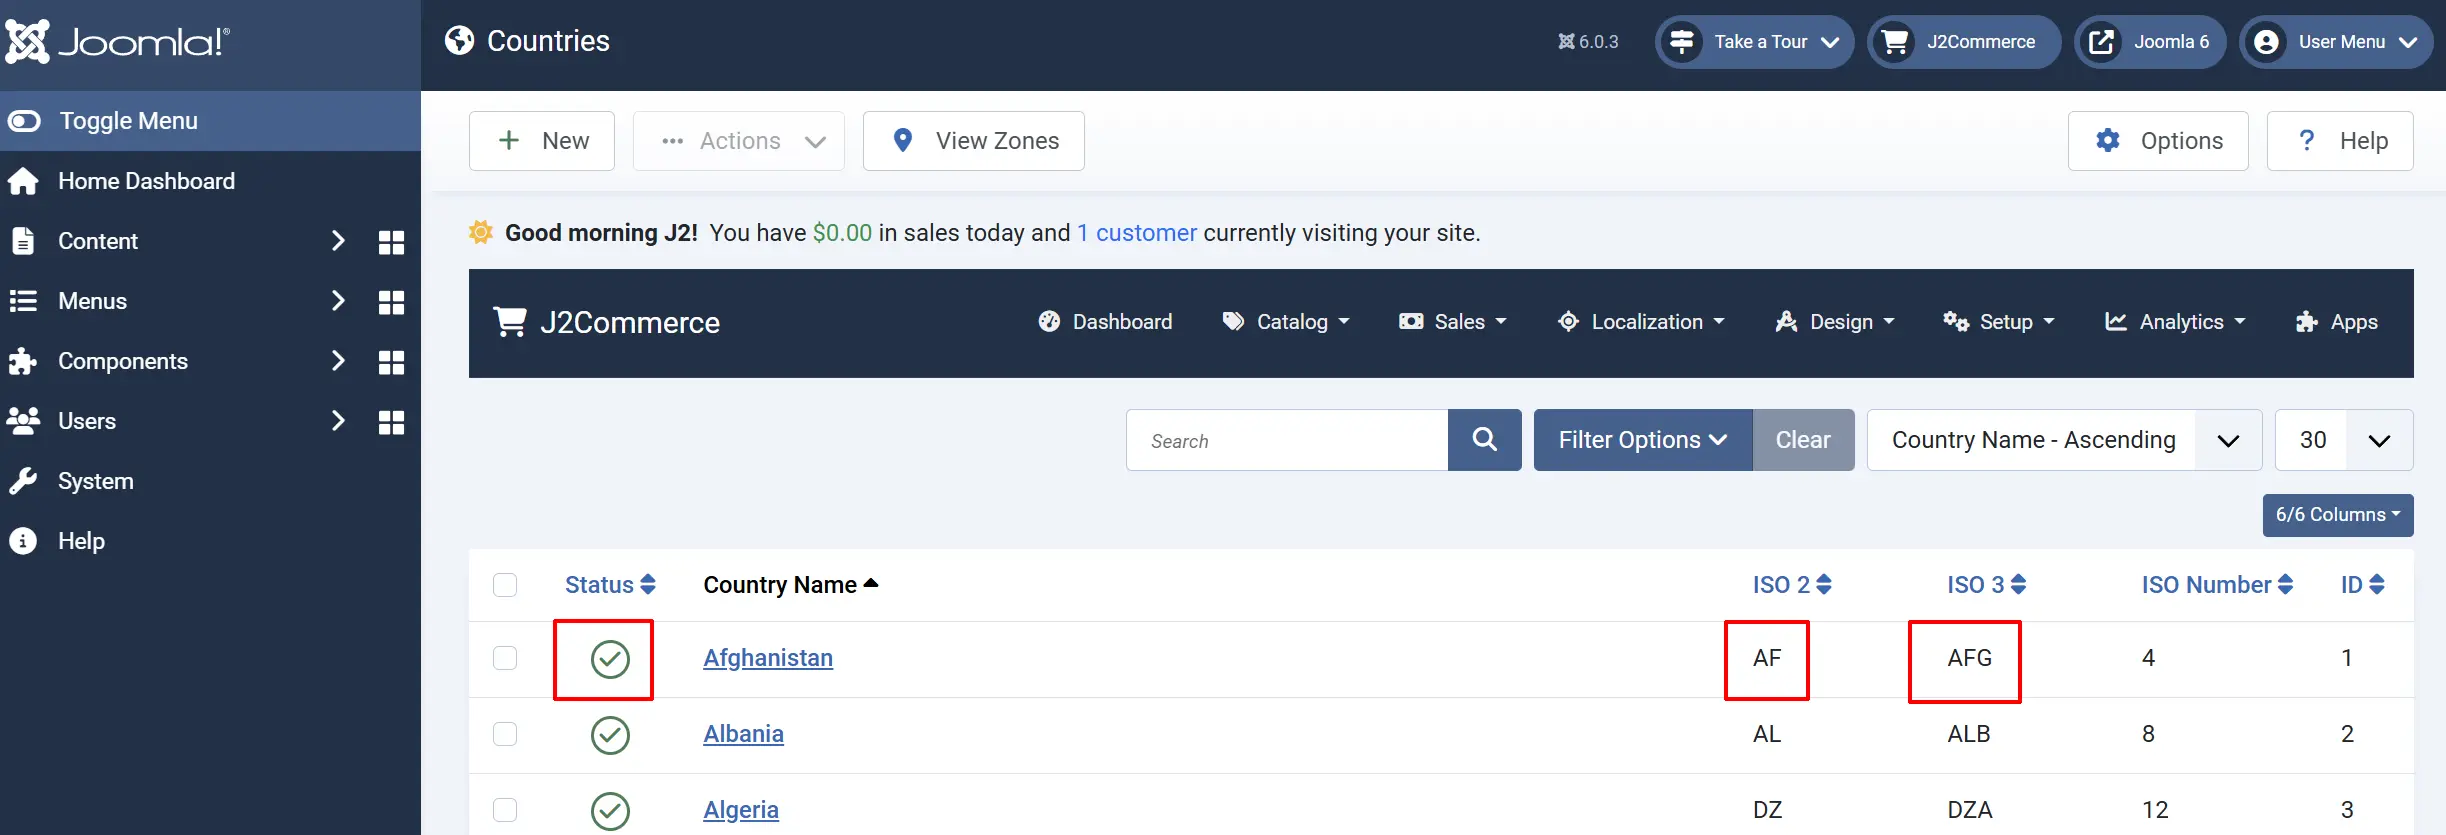Open the Analytics menu
The image size is (2446, 835).
(x=2175, y=322)
